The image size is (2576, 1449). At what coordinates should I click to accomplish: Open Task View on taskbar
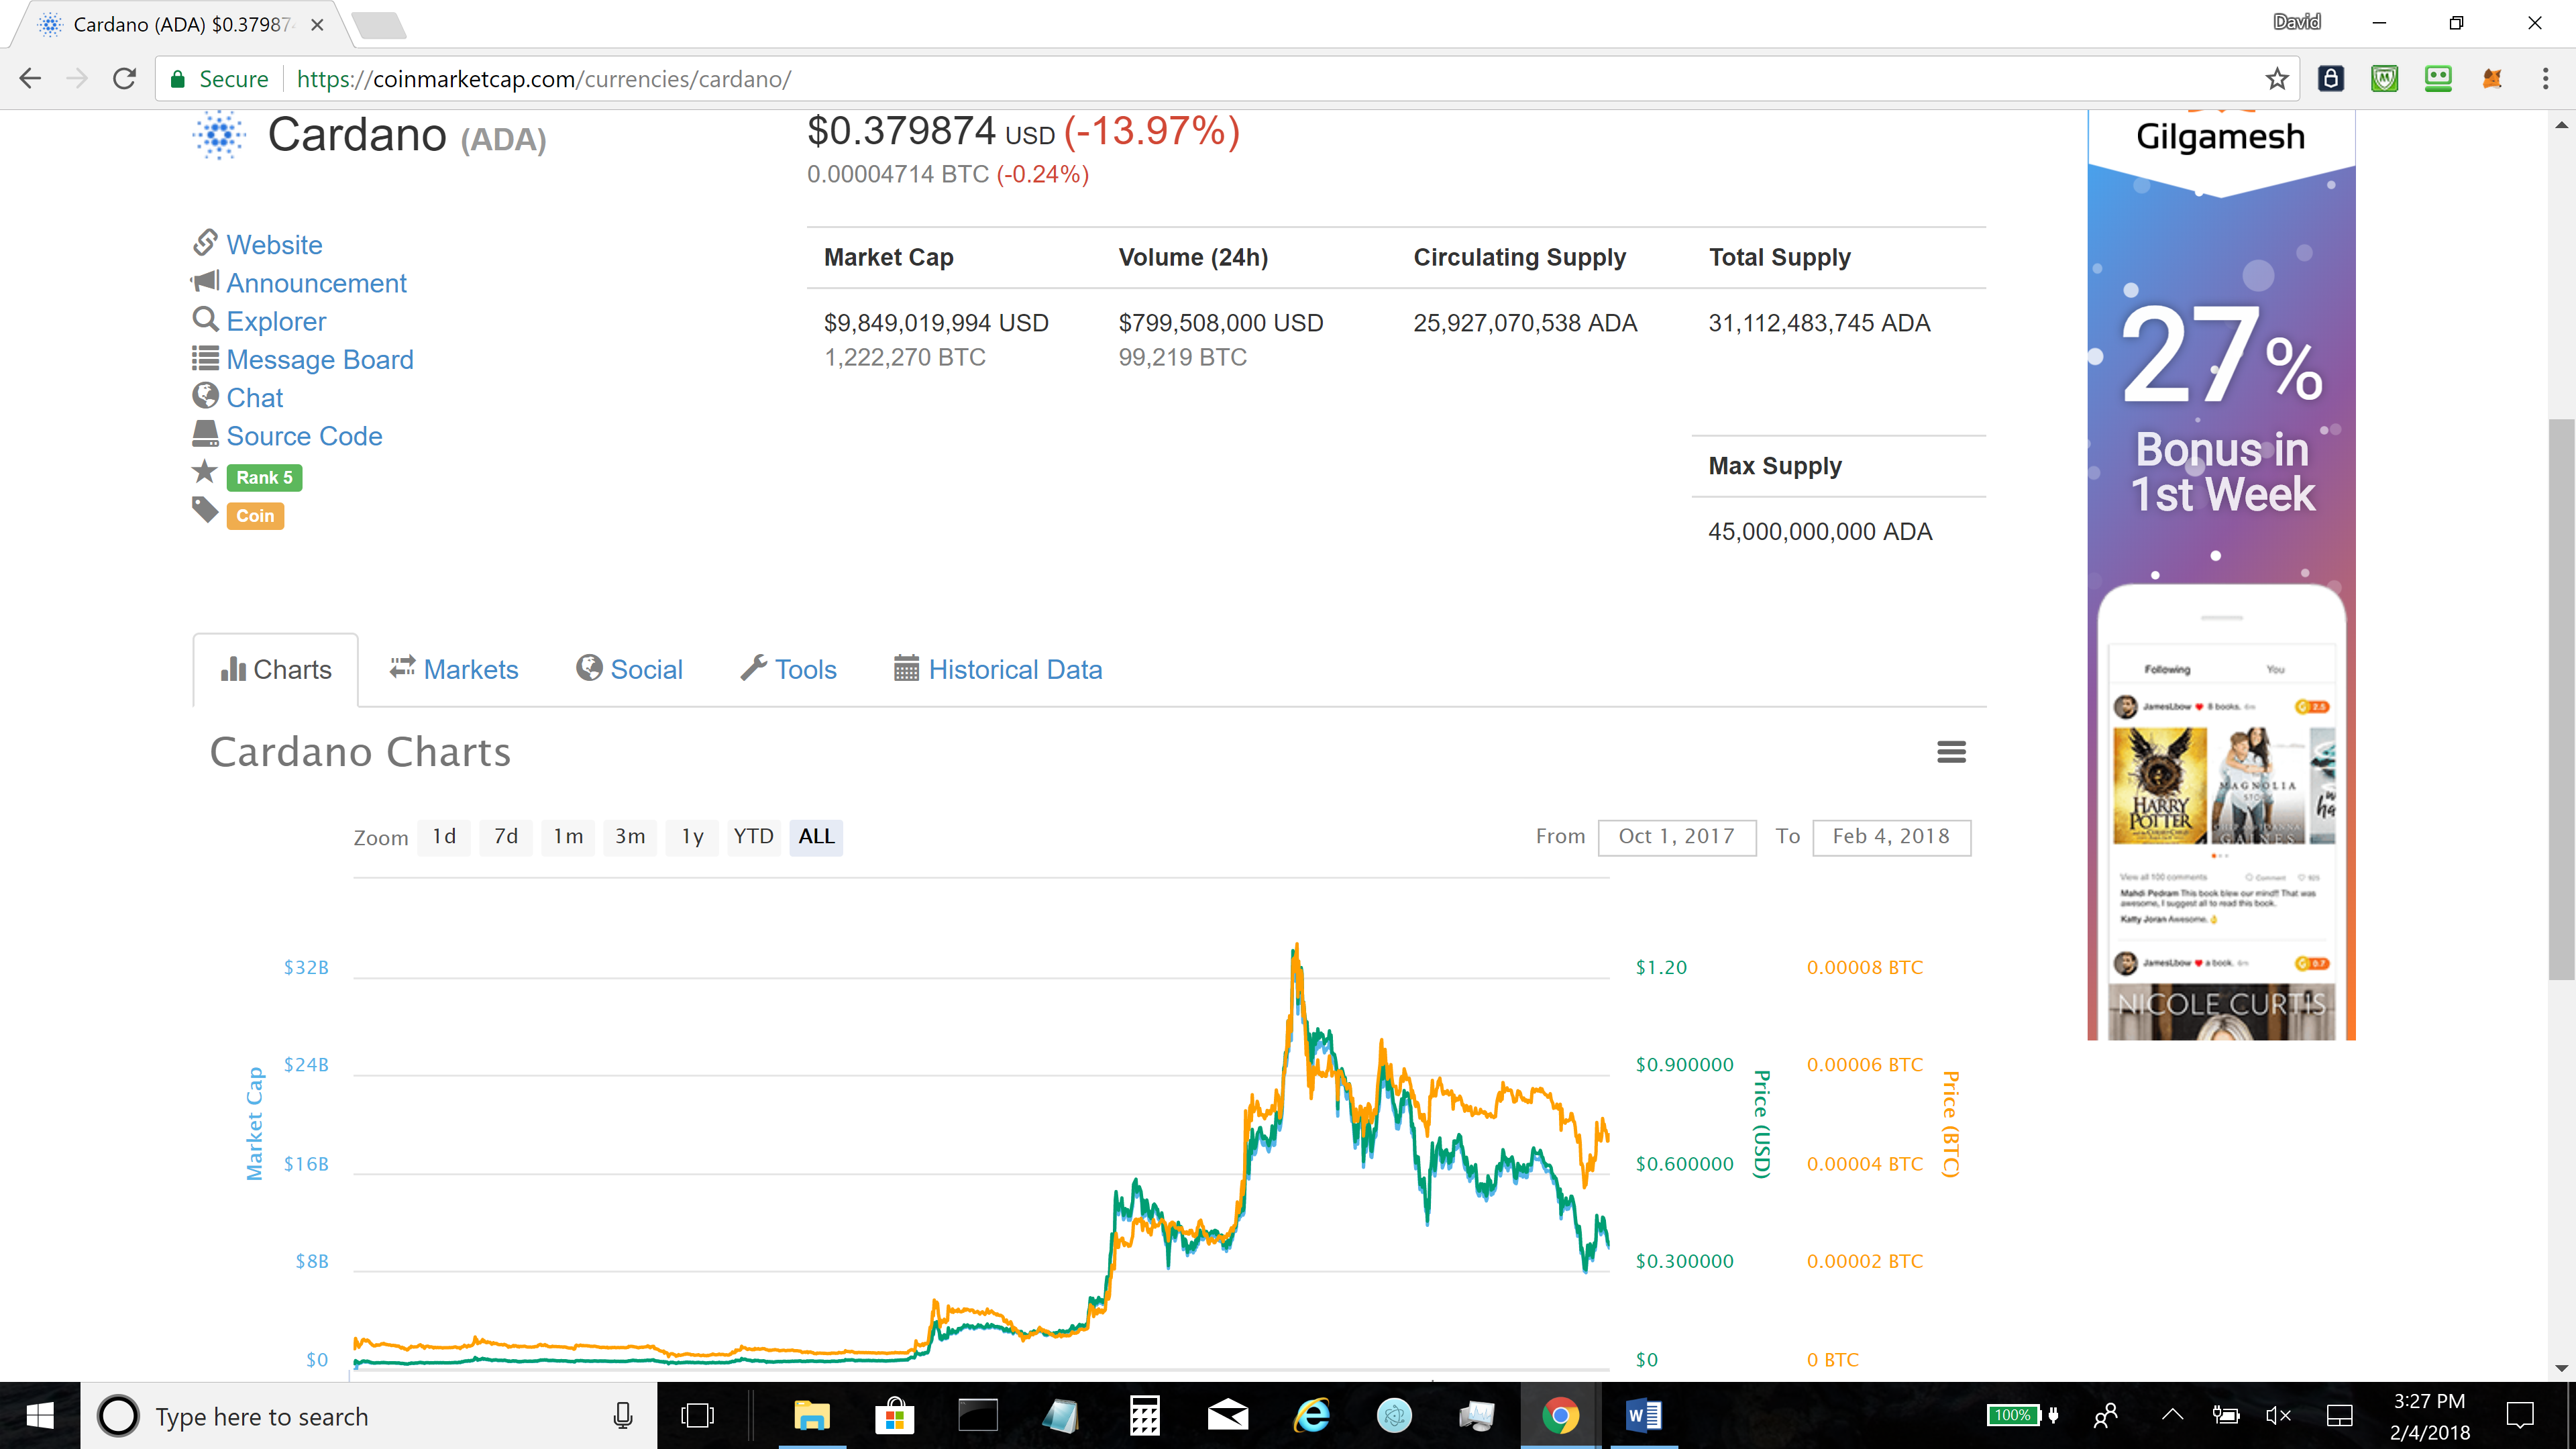pyautogui.click(x=697, y=1416)
